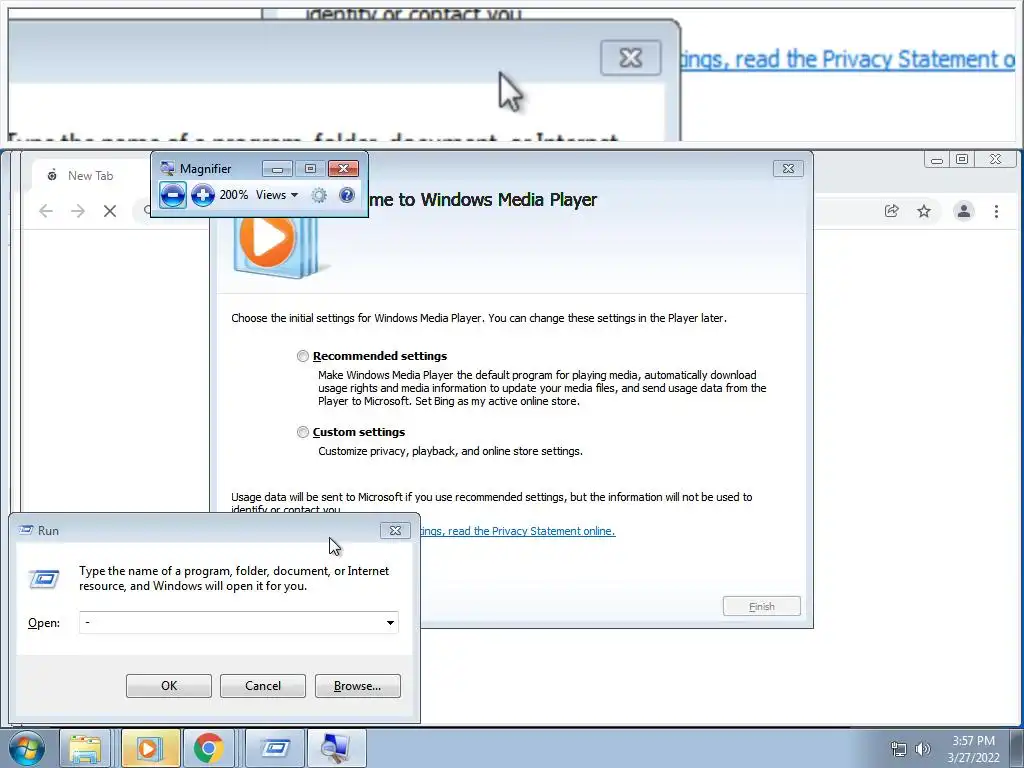Click the Run program icon inside the dialog
Viewport: 1024px width, 768px height.
click(x=44, y=579)
